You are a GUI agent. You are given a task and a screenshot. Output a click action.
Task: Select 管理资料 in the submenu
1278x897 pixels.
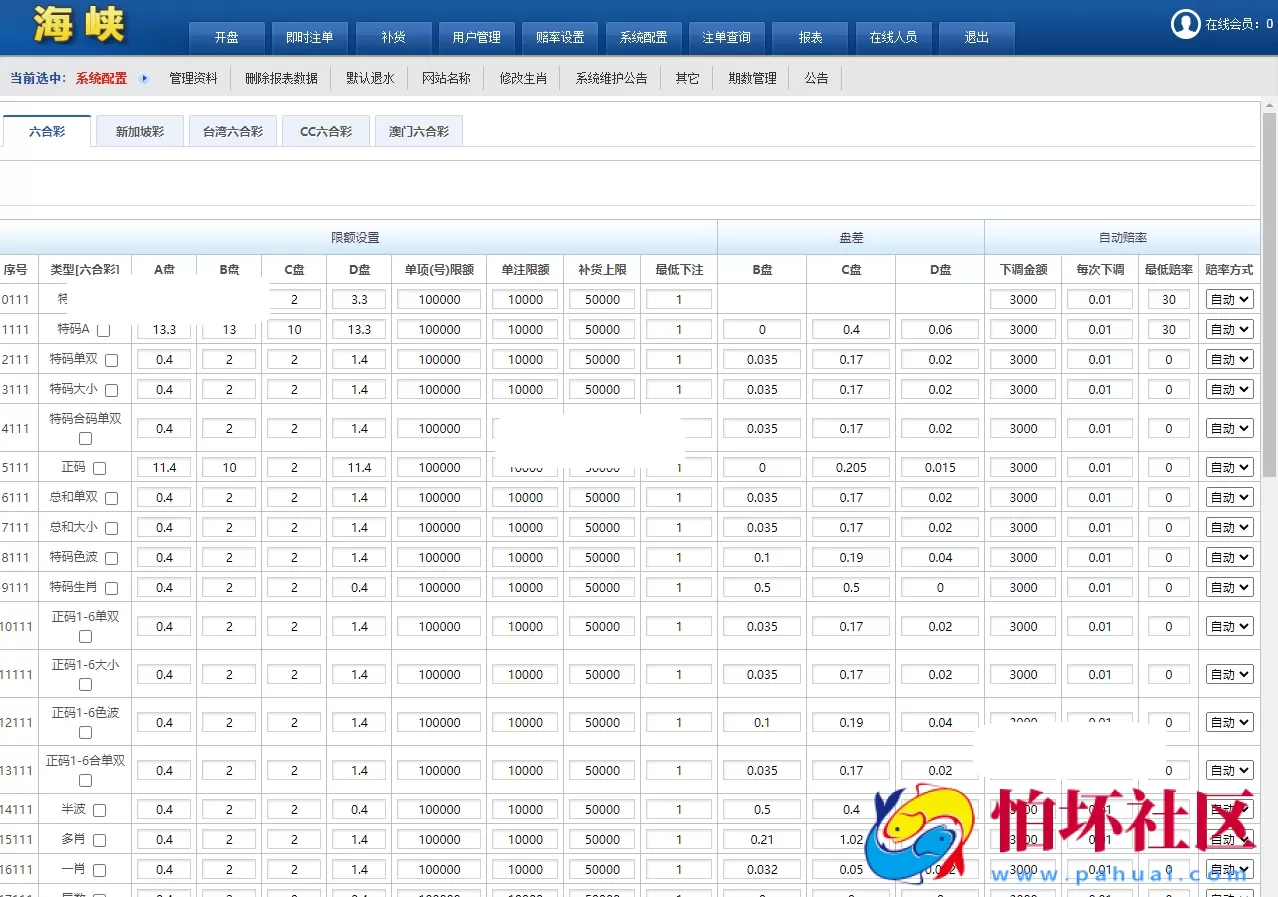tap(193, 77)
